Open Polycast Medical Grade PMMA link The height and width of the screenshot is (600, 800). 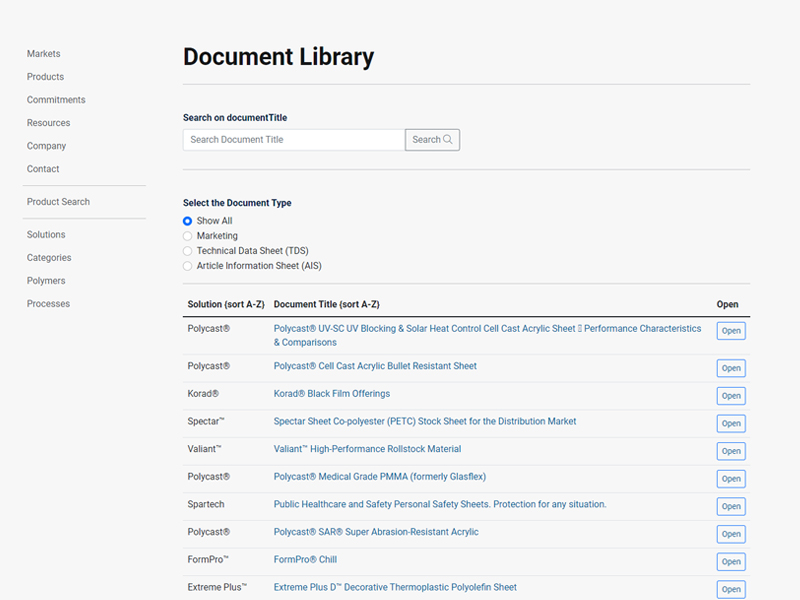click(380, 477)
